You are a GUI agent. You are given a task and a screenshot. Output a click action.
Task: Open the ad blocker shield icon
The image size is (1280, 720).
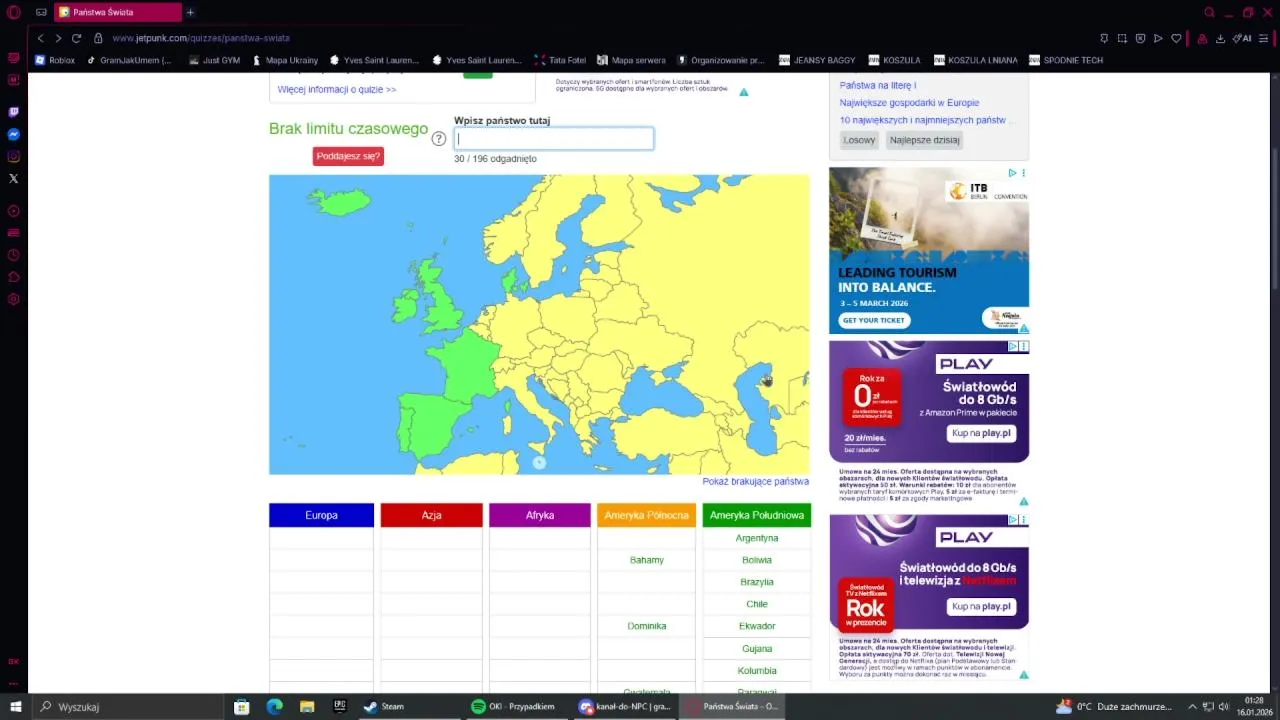click(1140, 38)
